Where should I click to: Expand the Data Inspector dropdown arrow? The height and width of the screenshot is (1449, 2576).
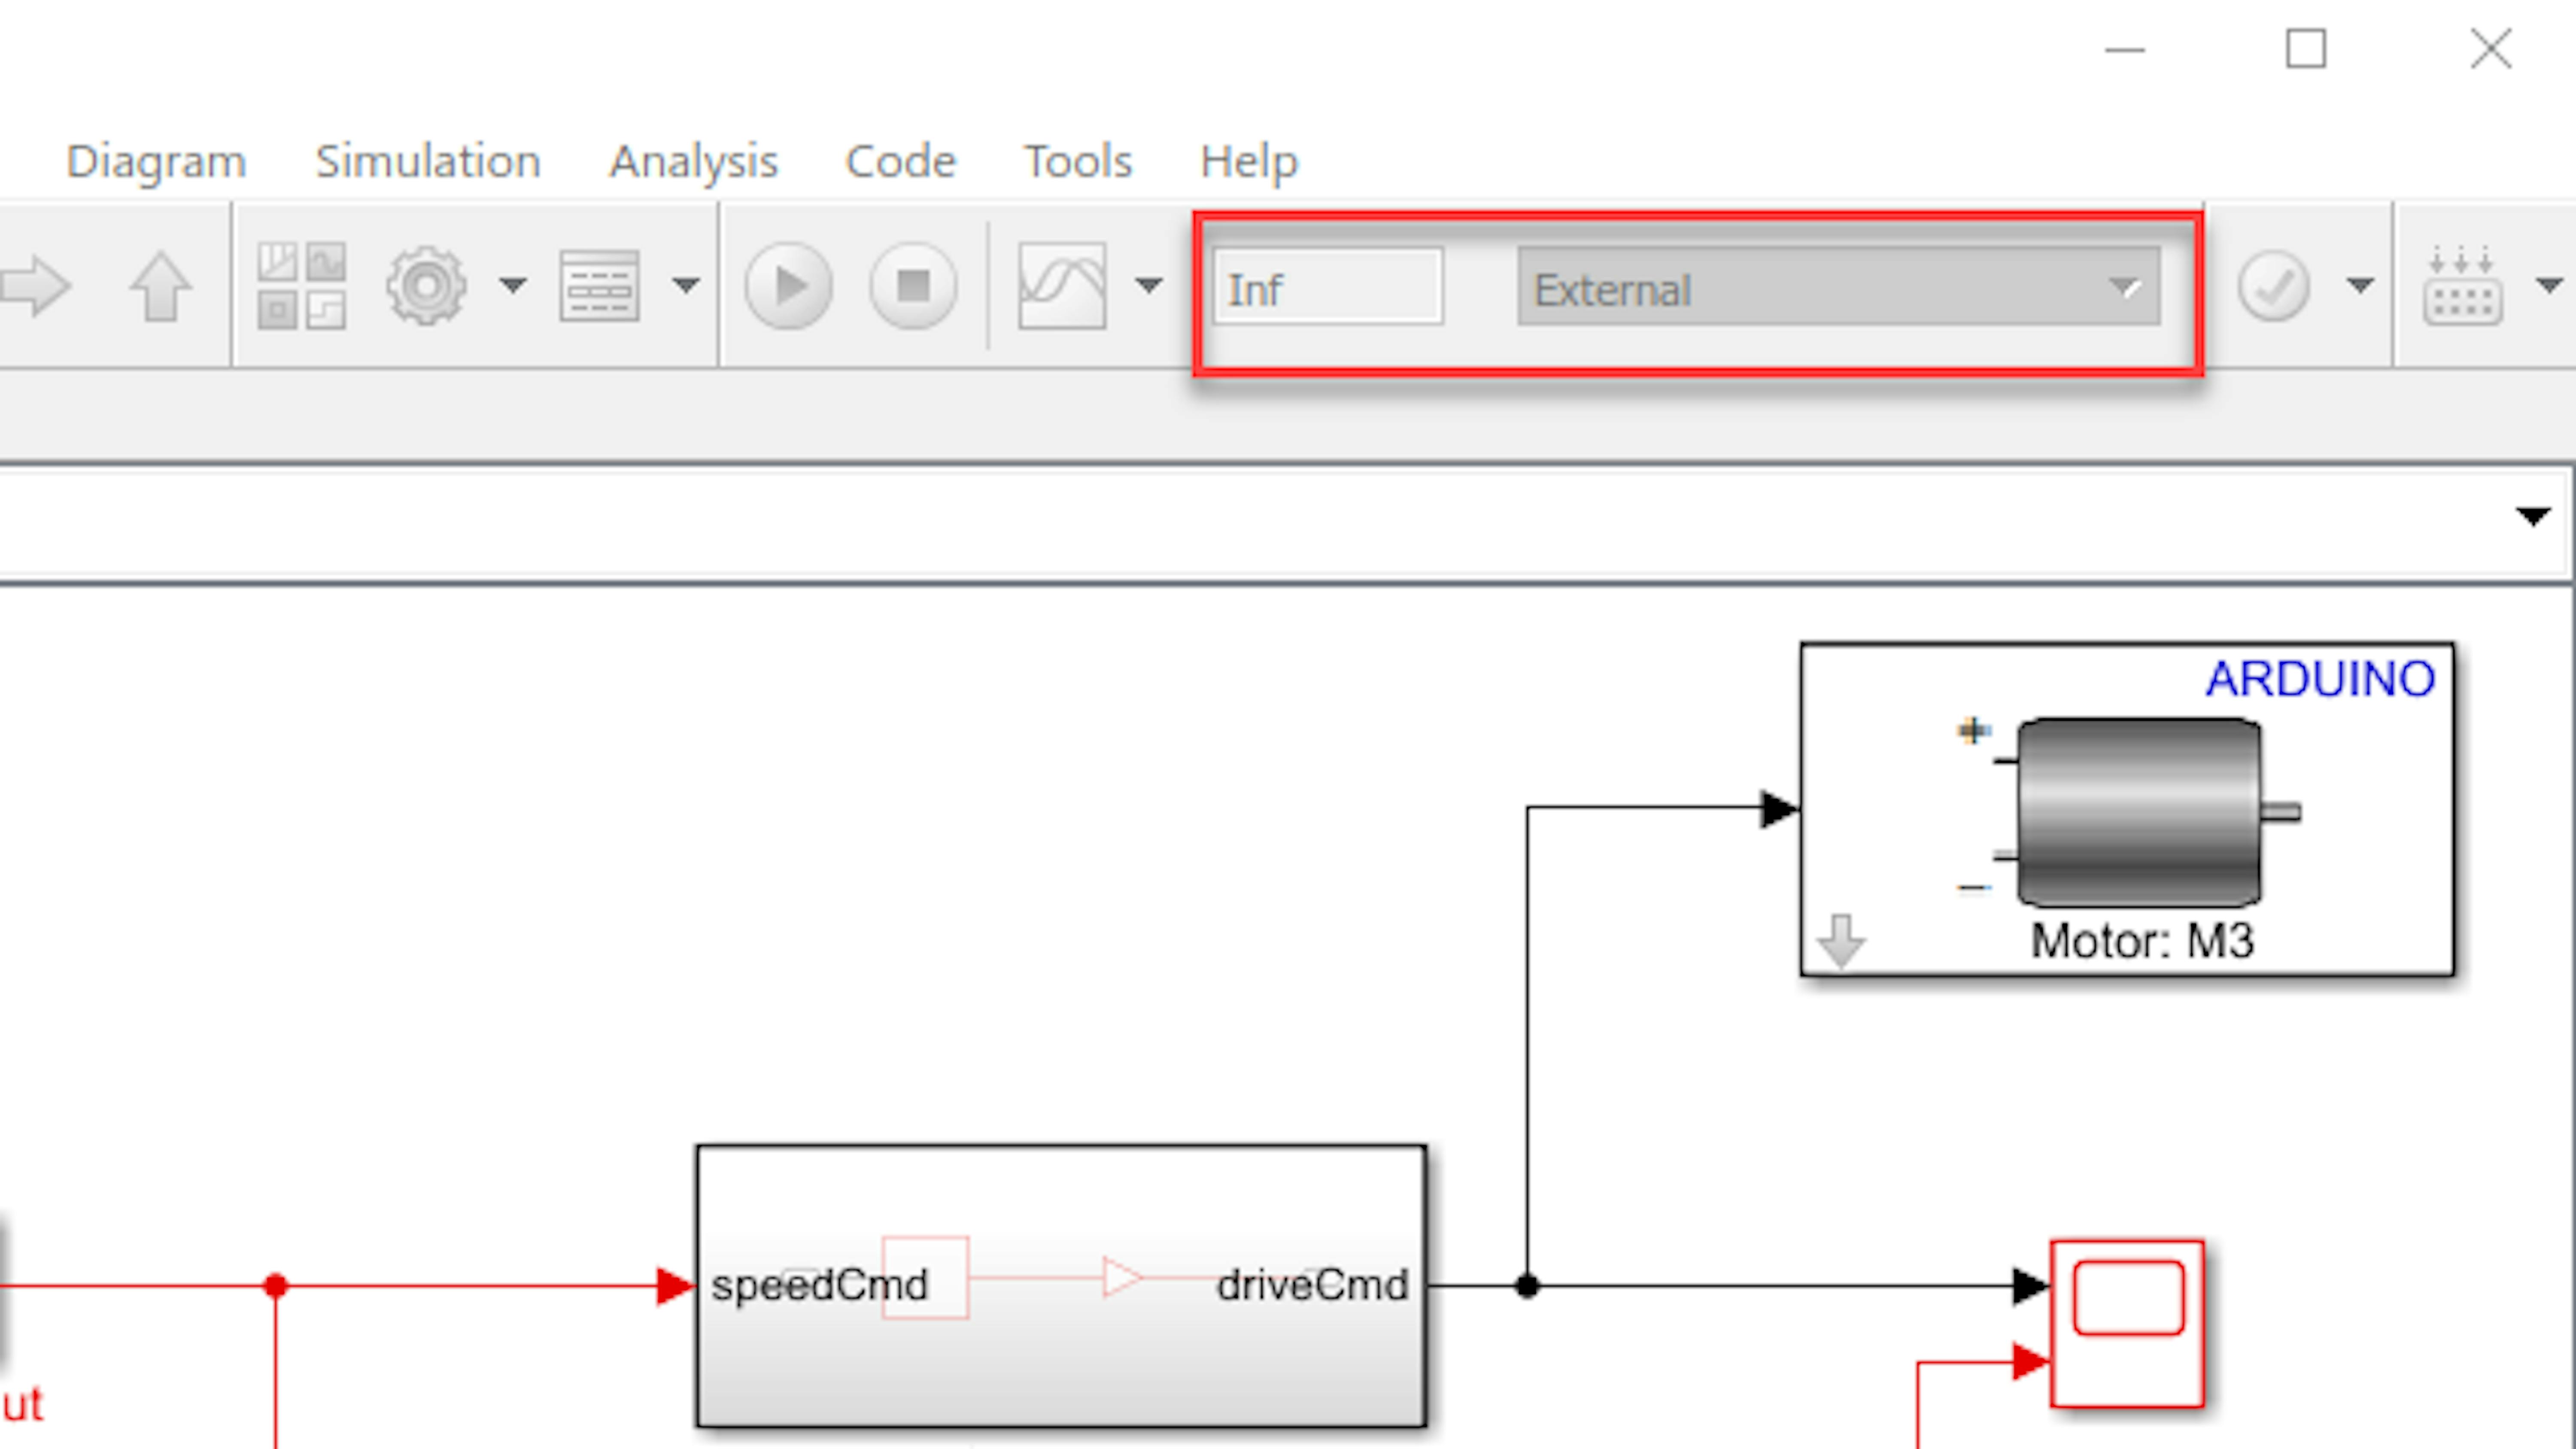pos(1149,286)
